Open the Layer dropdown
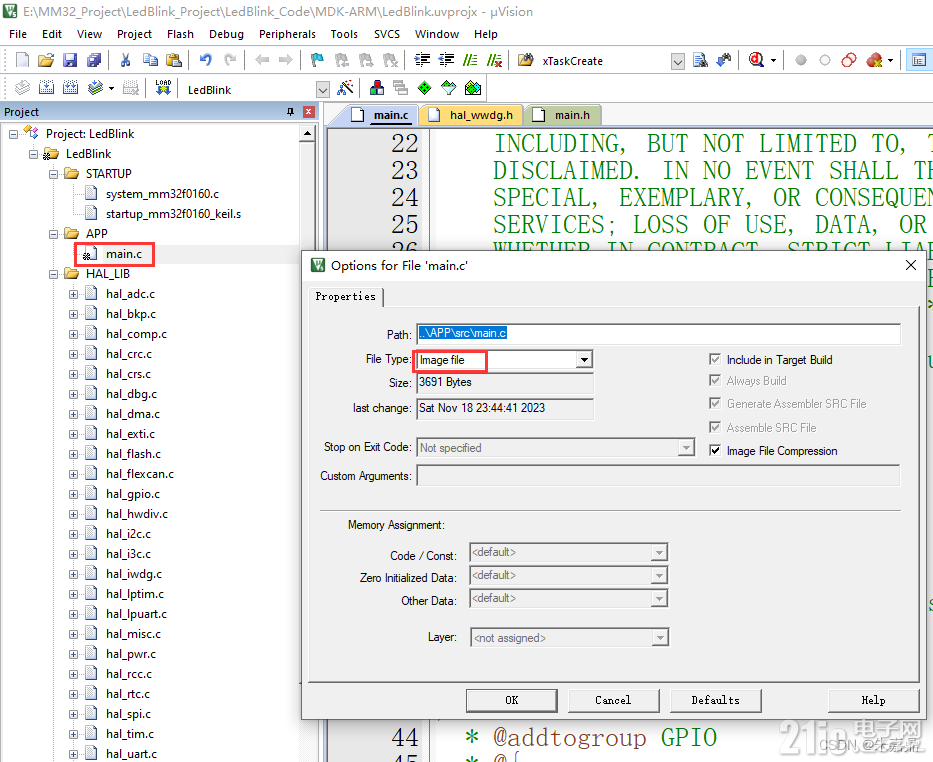This screenshot has height=762, width=933. [659, 638]
